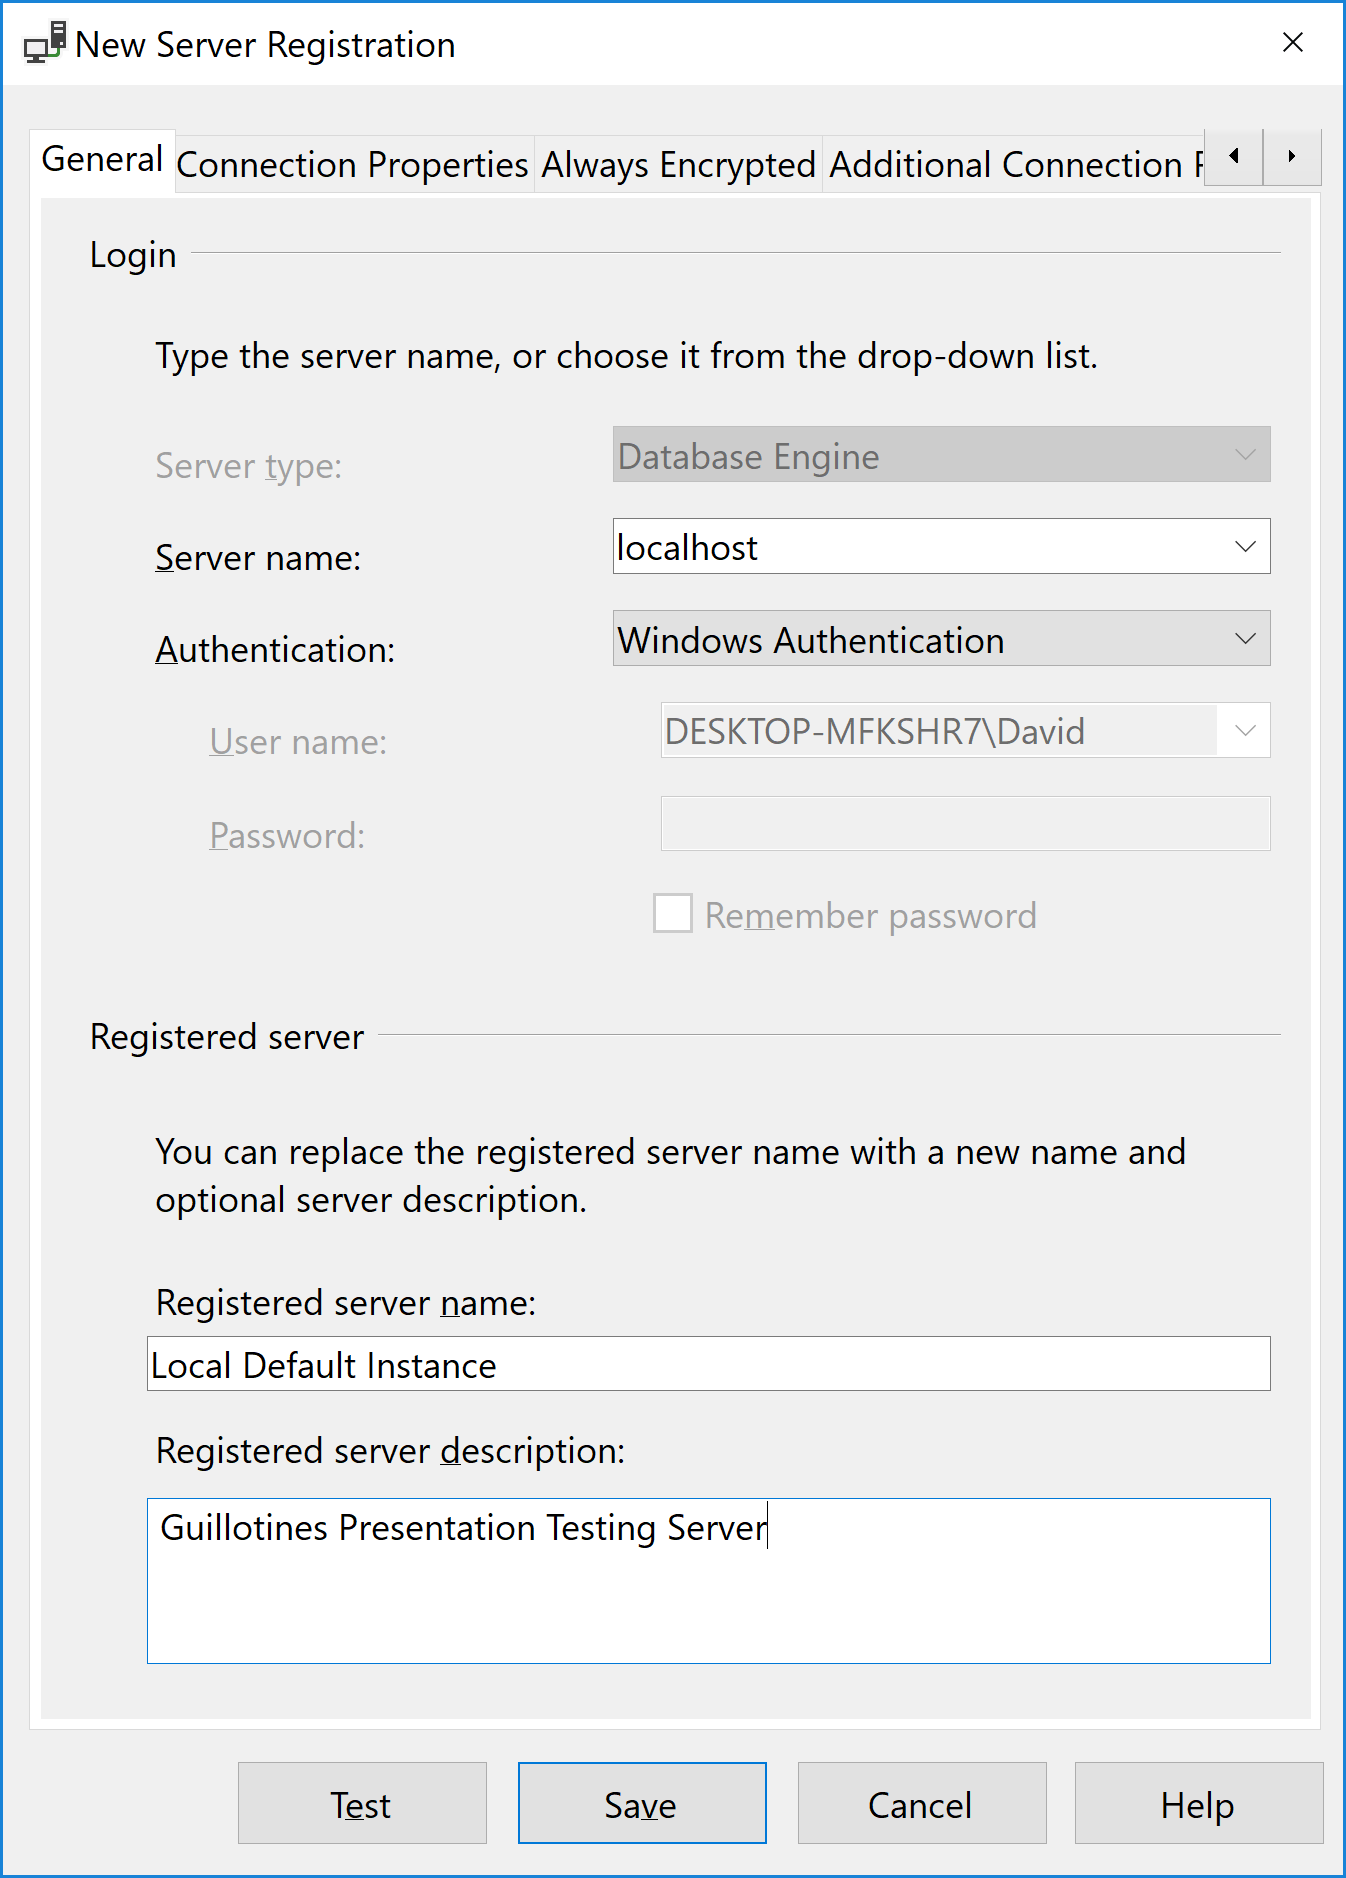Open Help for this dialog
This screenshot has width=1346, height=1878.
tap(1198, 1804)
